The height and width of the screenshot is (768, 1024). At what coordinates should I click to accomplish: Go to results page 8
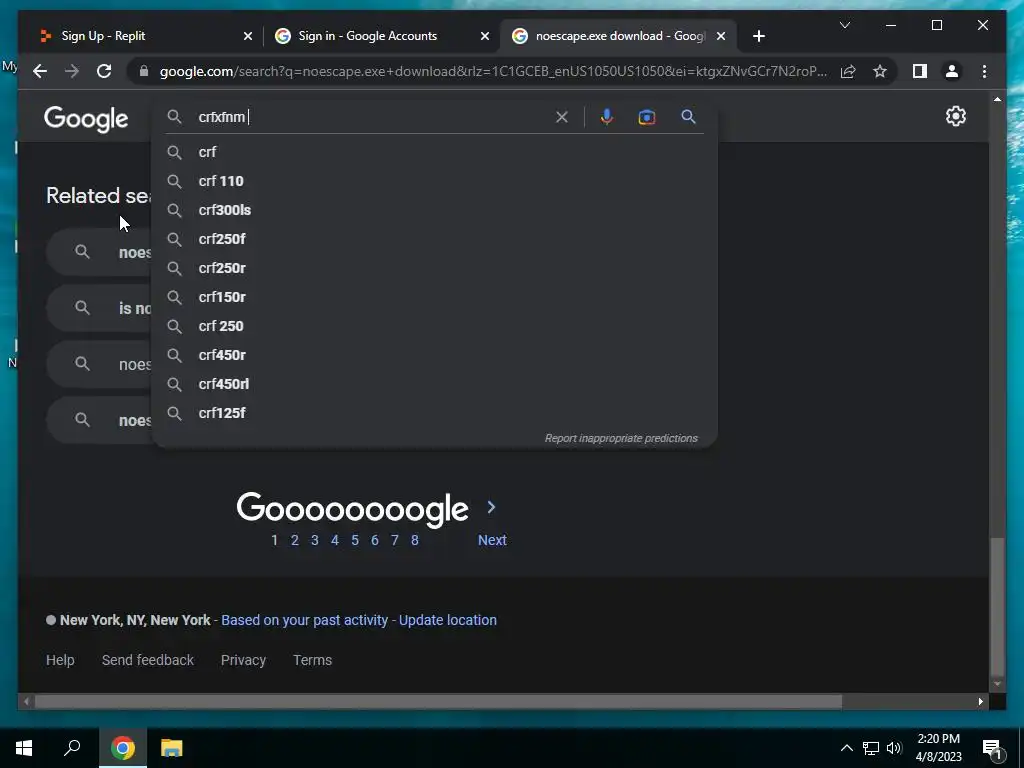click(415, 540)
